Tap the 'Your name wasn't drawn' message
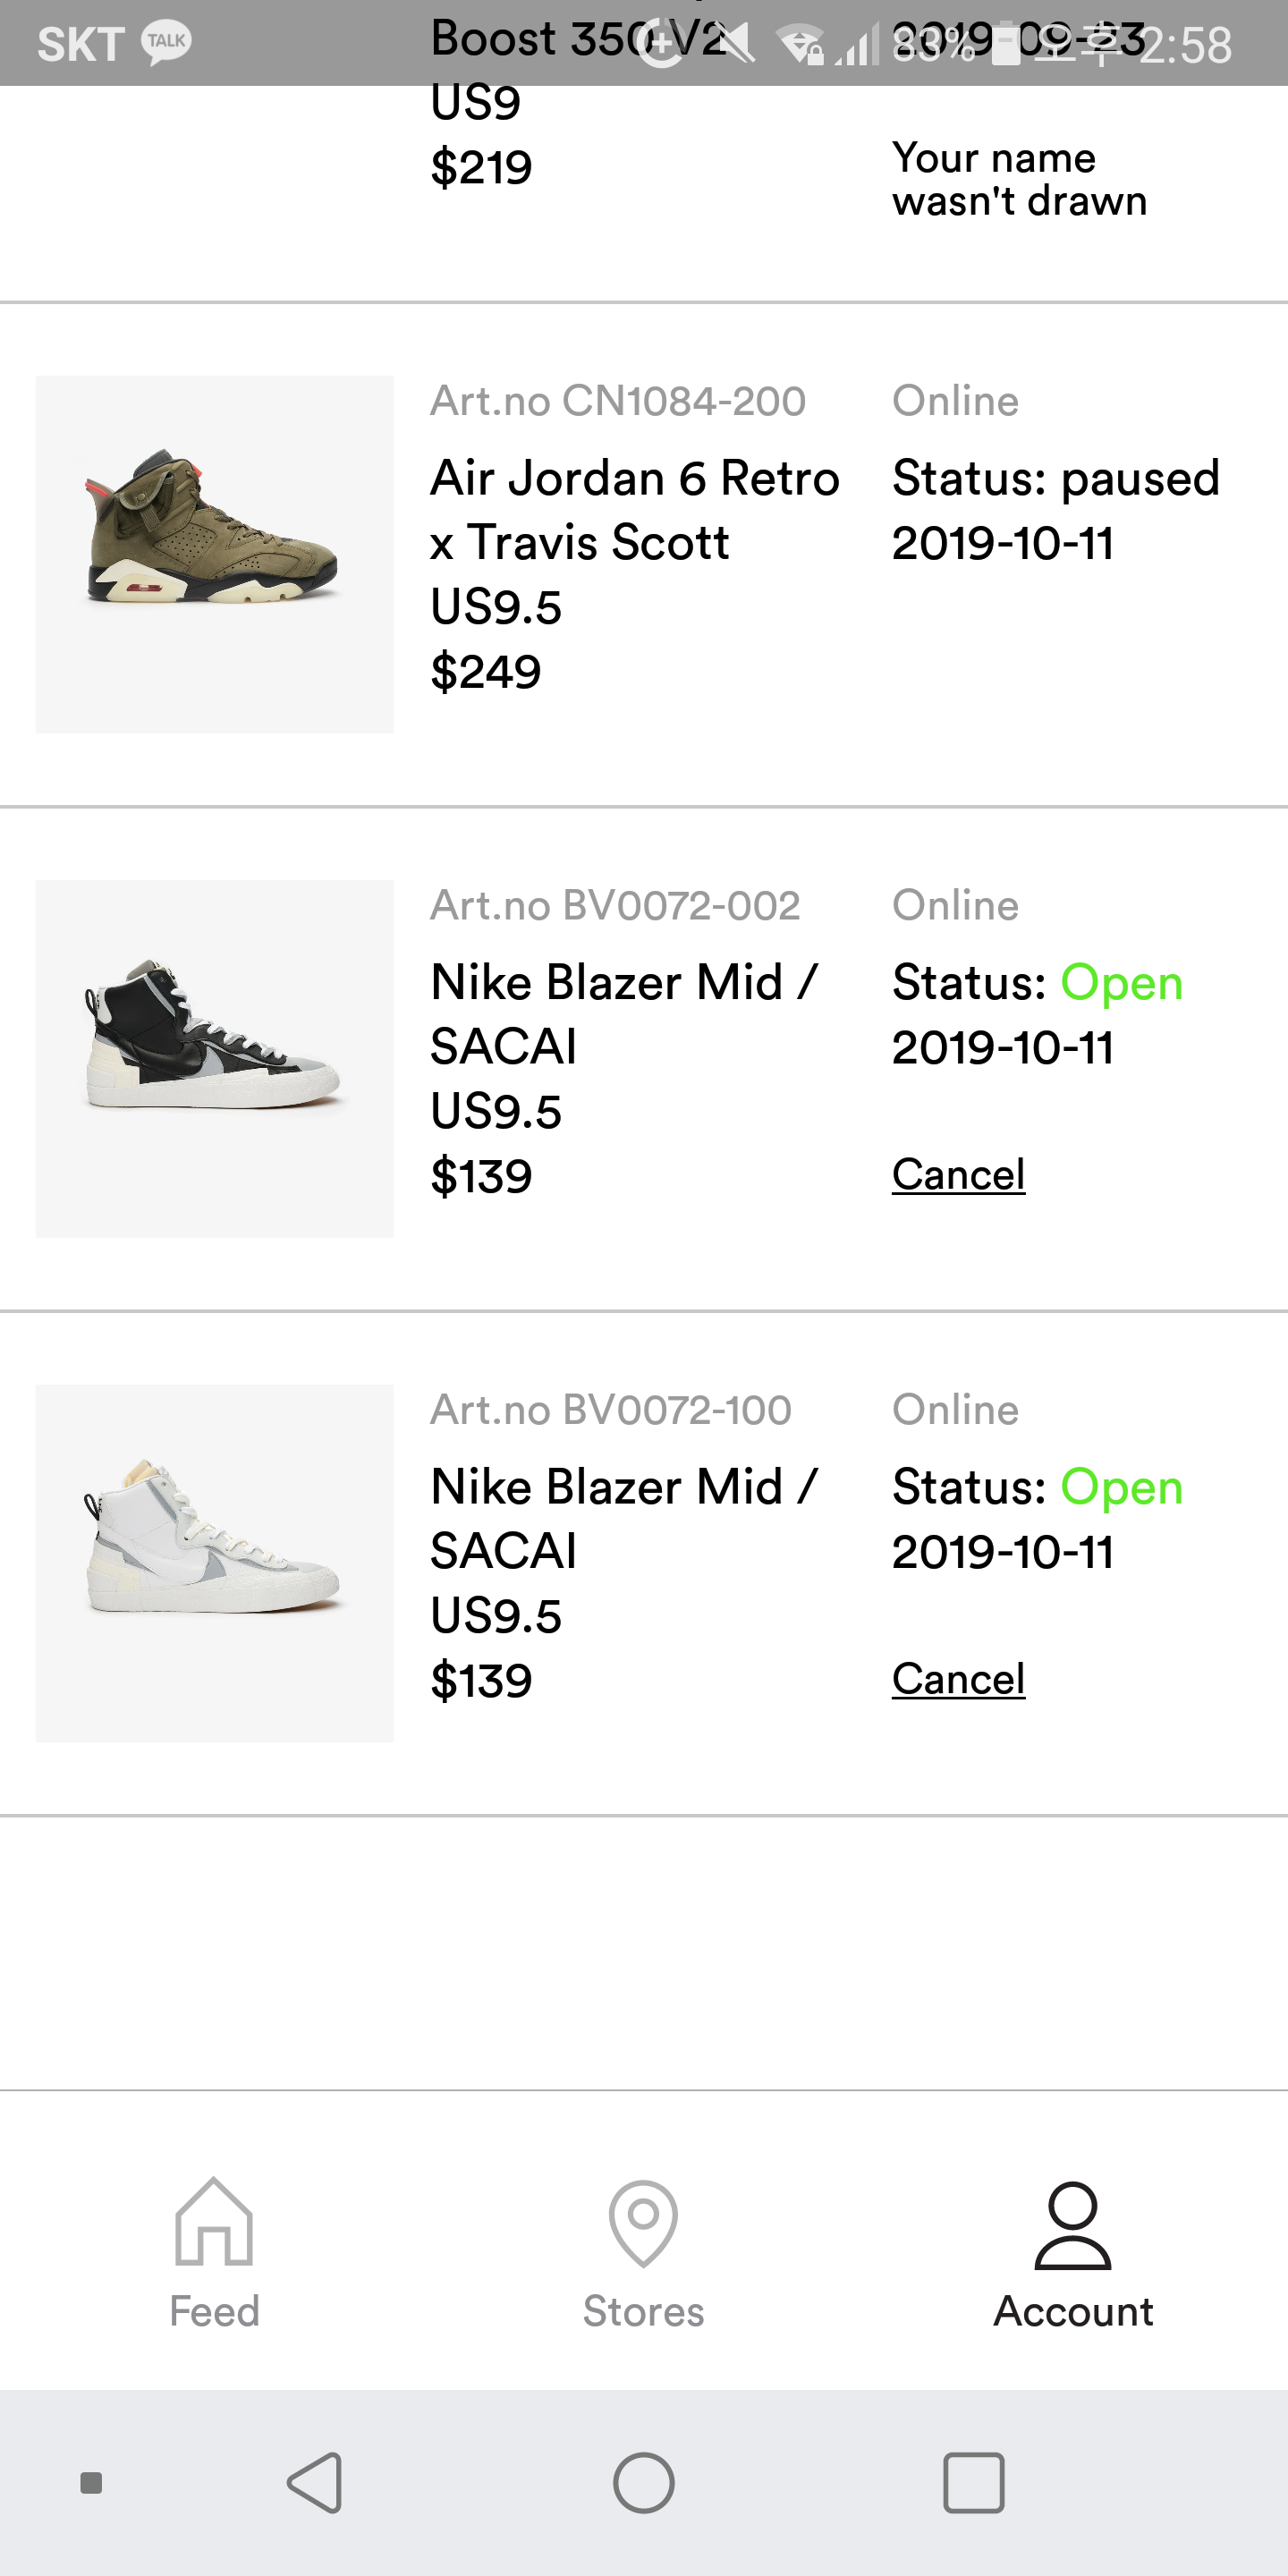The height and width of the screenshot is (2576, 1288). 1018,179
